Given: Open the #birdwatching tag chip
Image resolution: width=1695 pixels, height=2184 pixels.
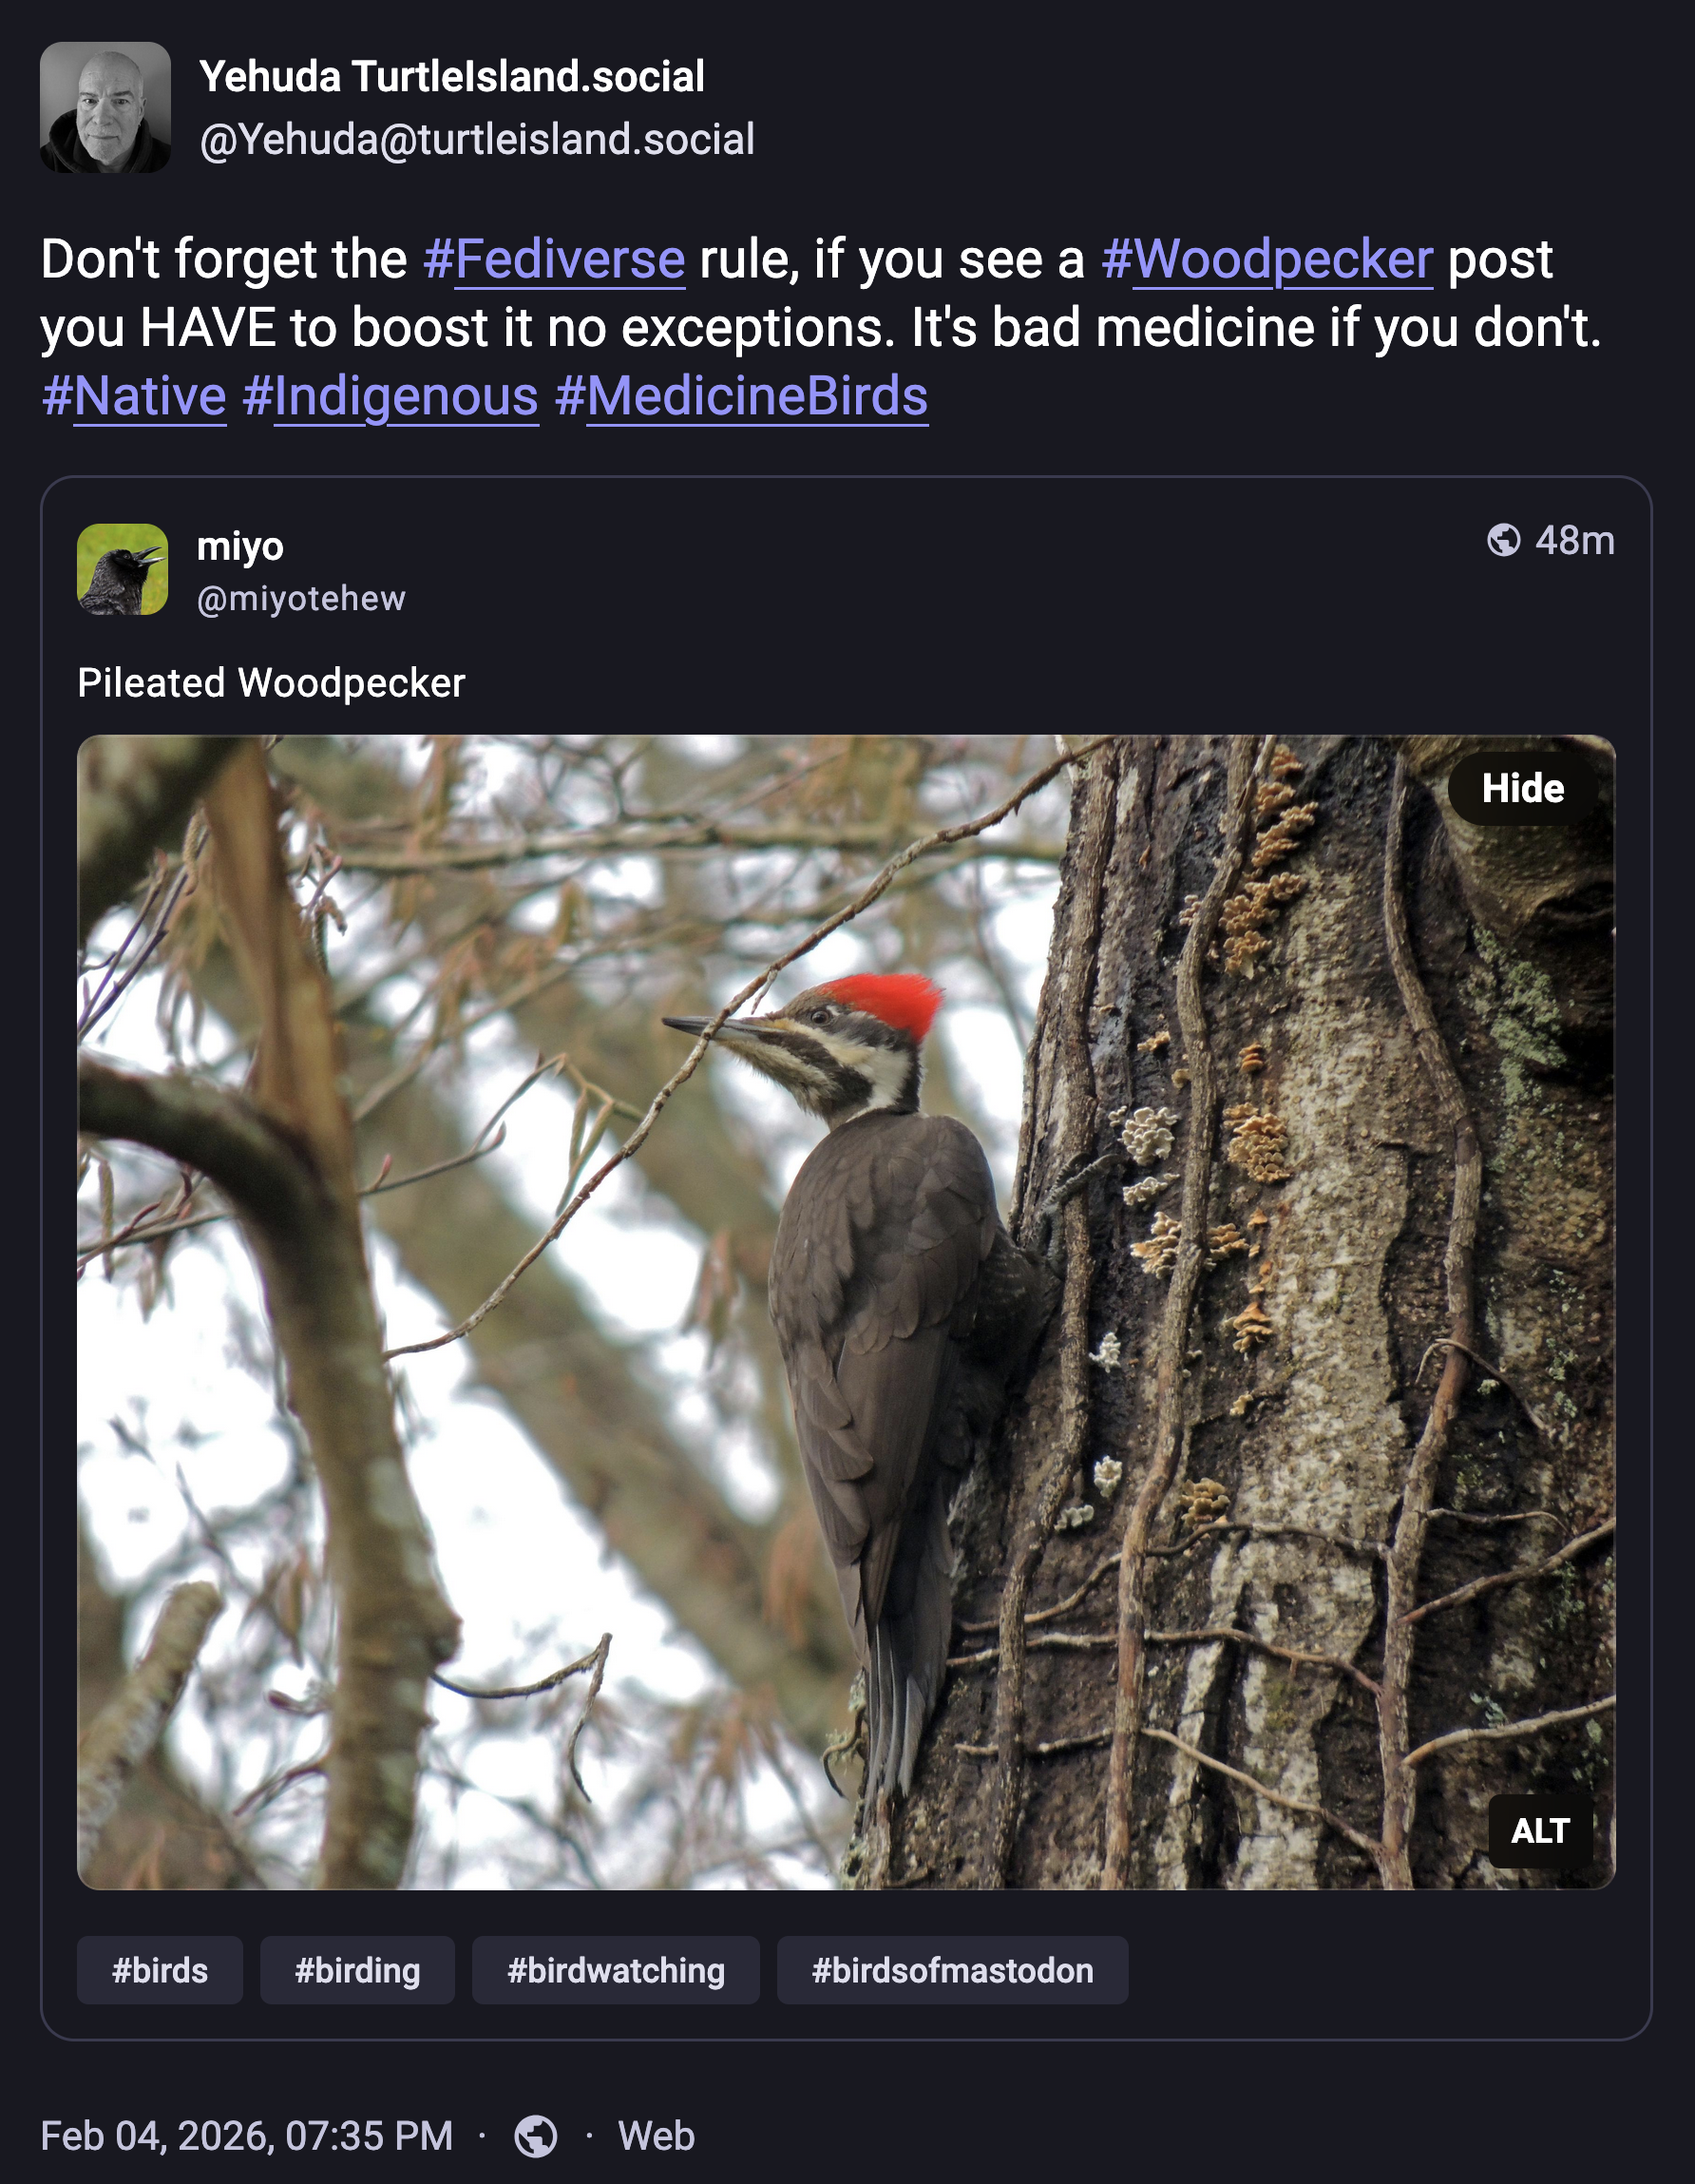Looking at the screenshot, I should pos(616,1970).
